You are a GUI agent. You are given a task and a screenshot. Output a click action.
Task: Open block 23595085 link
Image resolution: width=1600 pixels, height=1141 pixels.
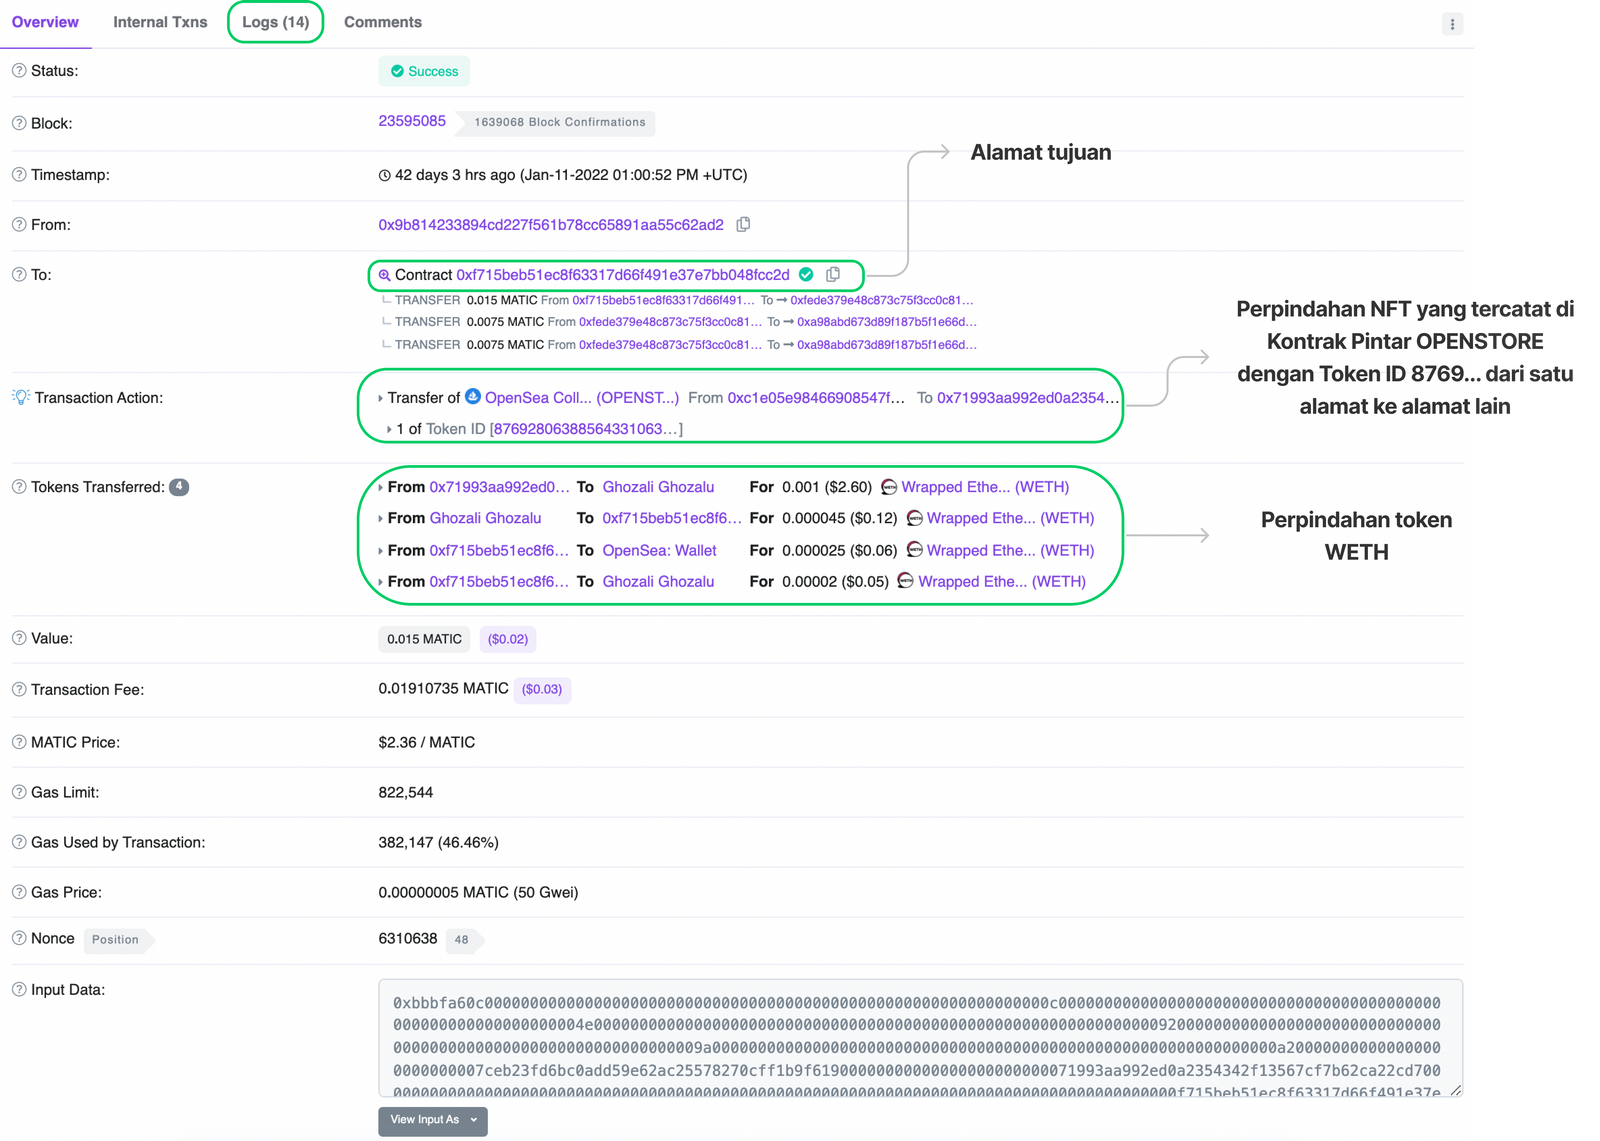[x=412, y=121]
